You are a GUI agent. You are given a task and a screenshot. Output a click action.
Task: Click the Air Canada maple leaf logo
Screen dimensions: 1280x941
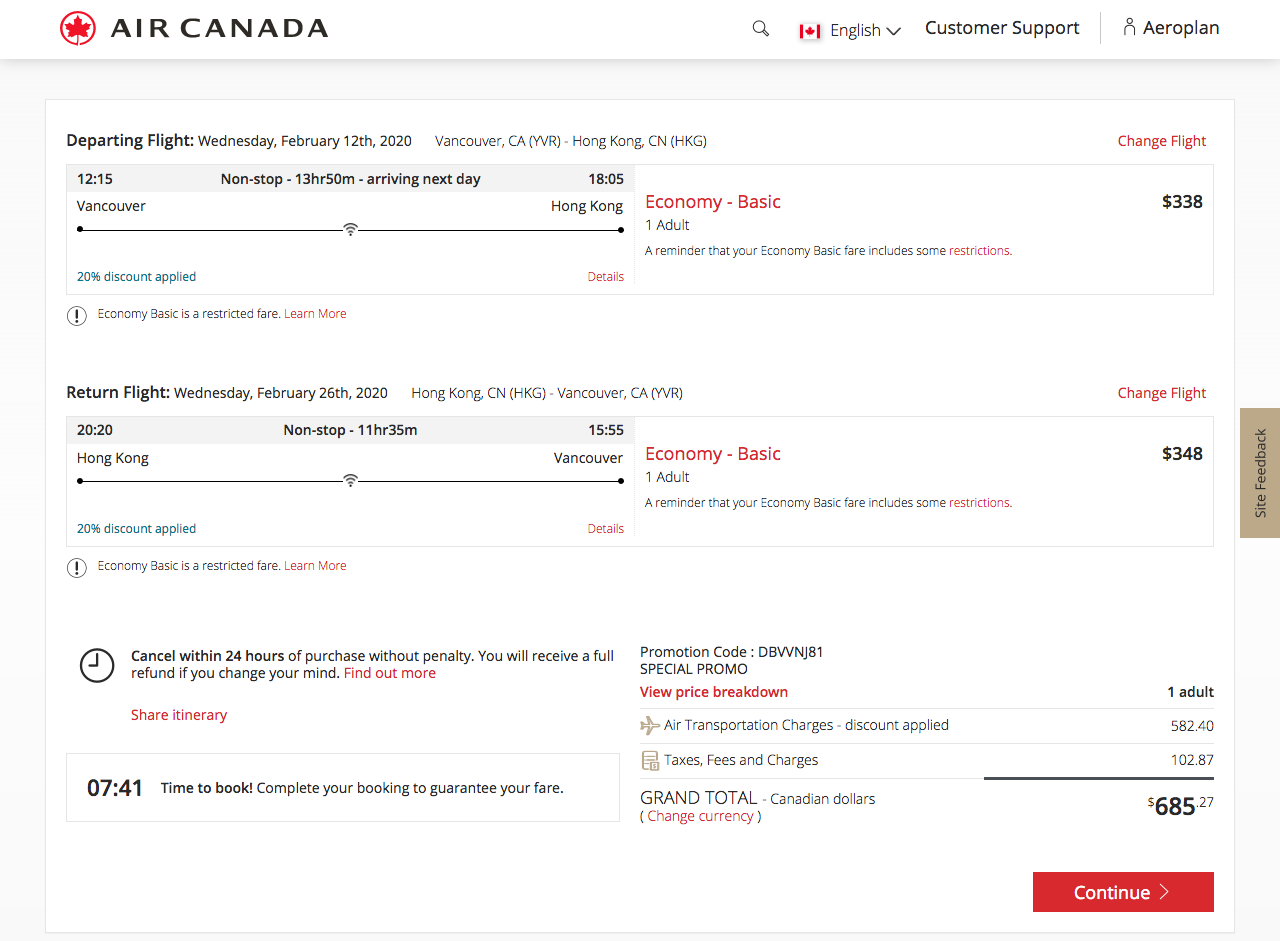[x=78, y=28]
